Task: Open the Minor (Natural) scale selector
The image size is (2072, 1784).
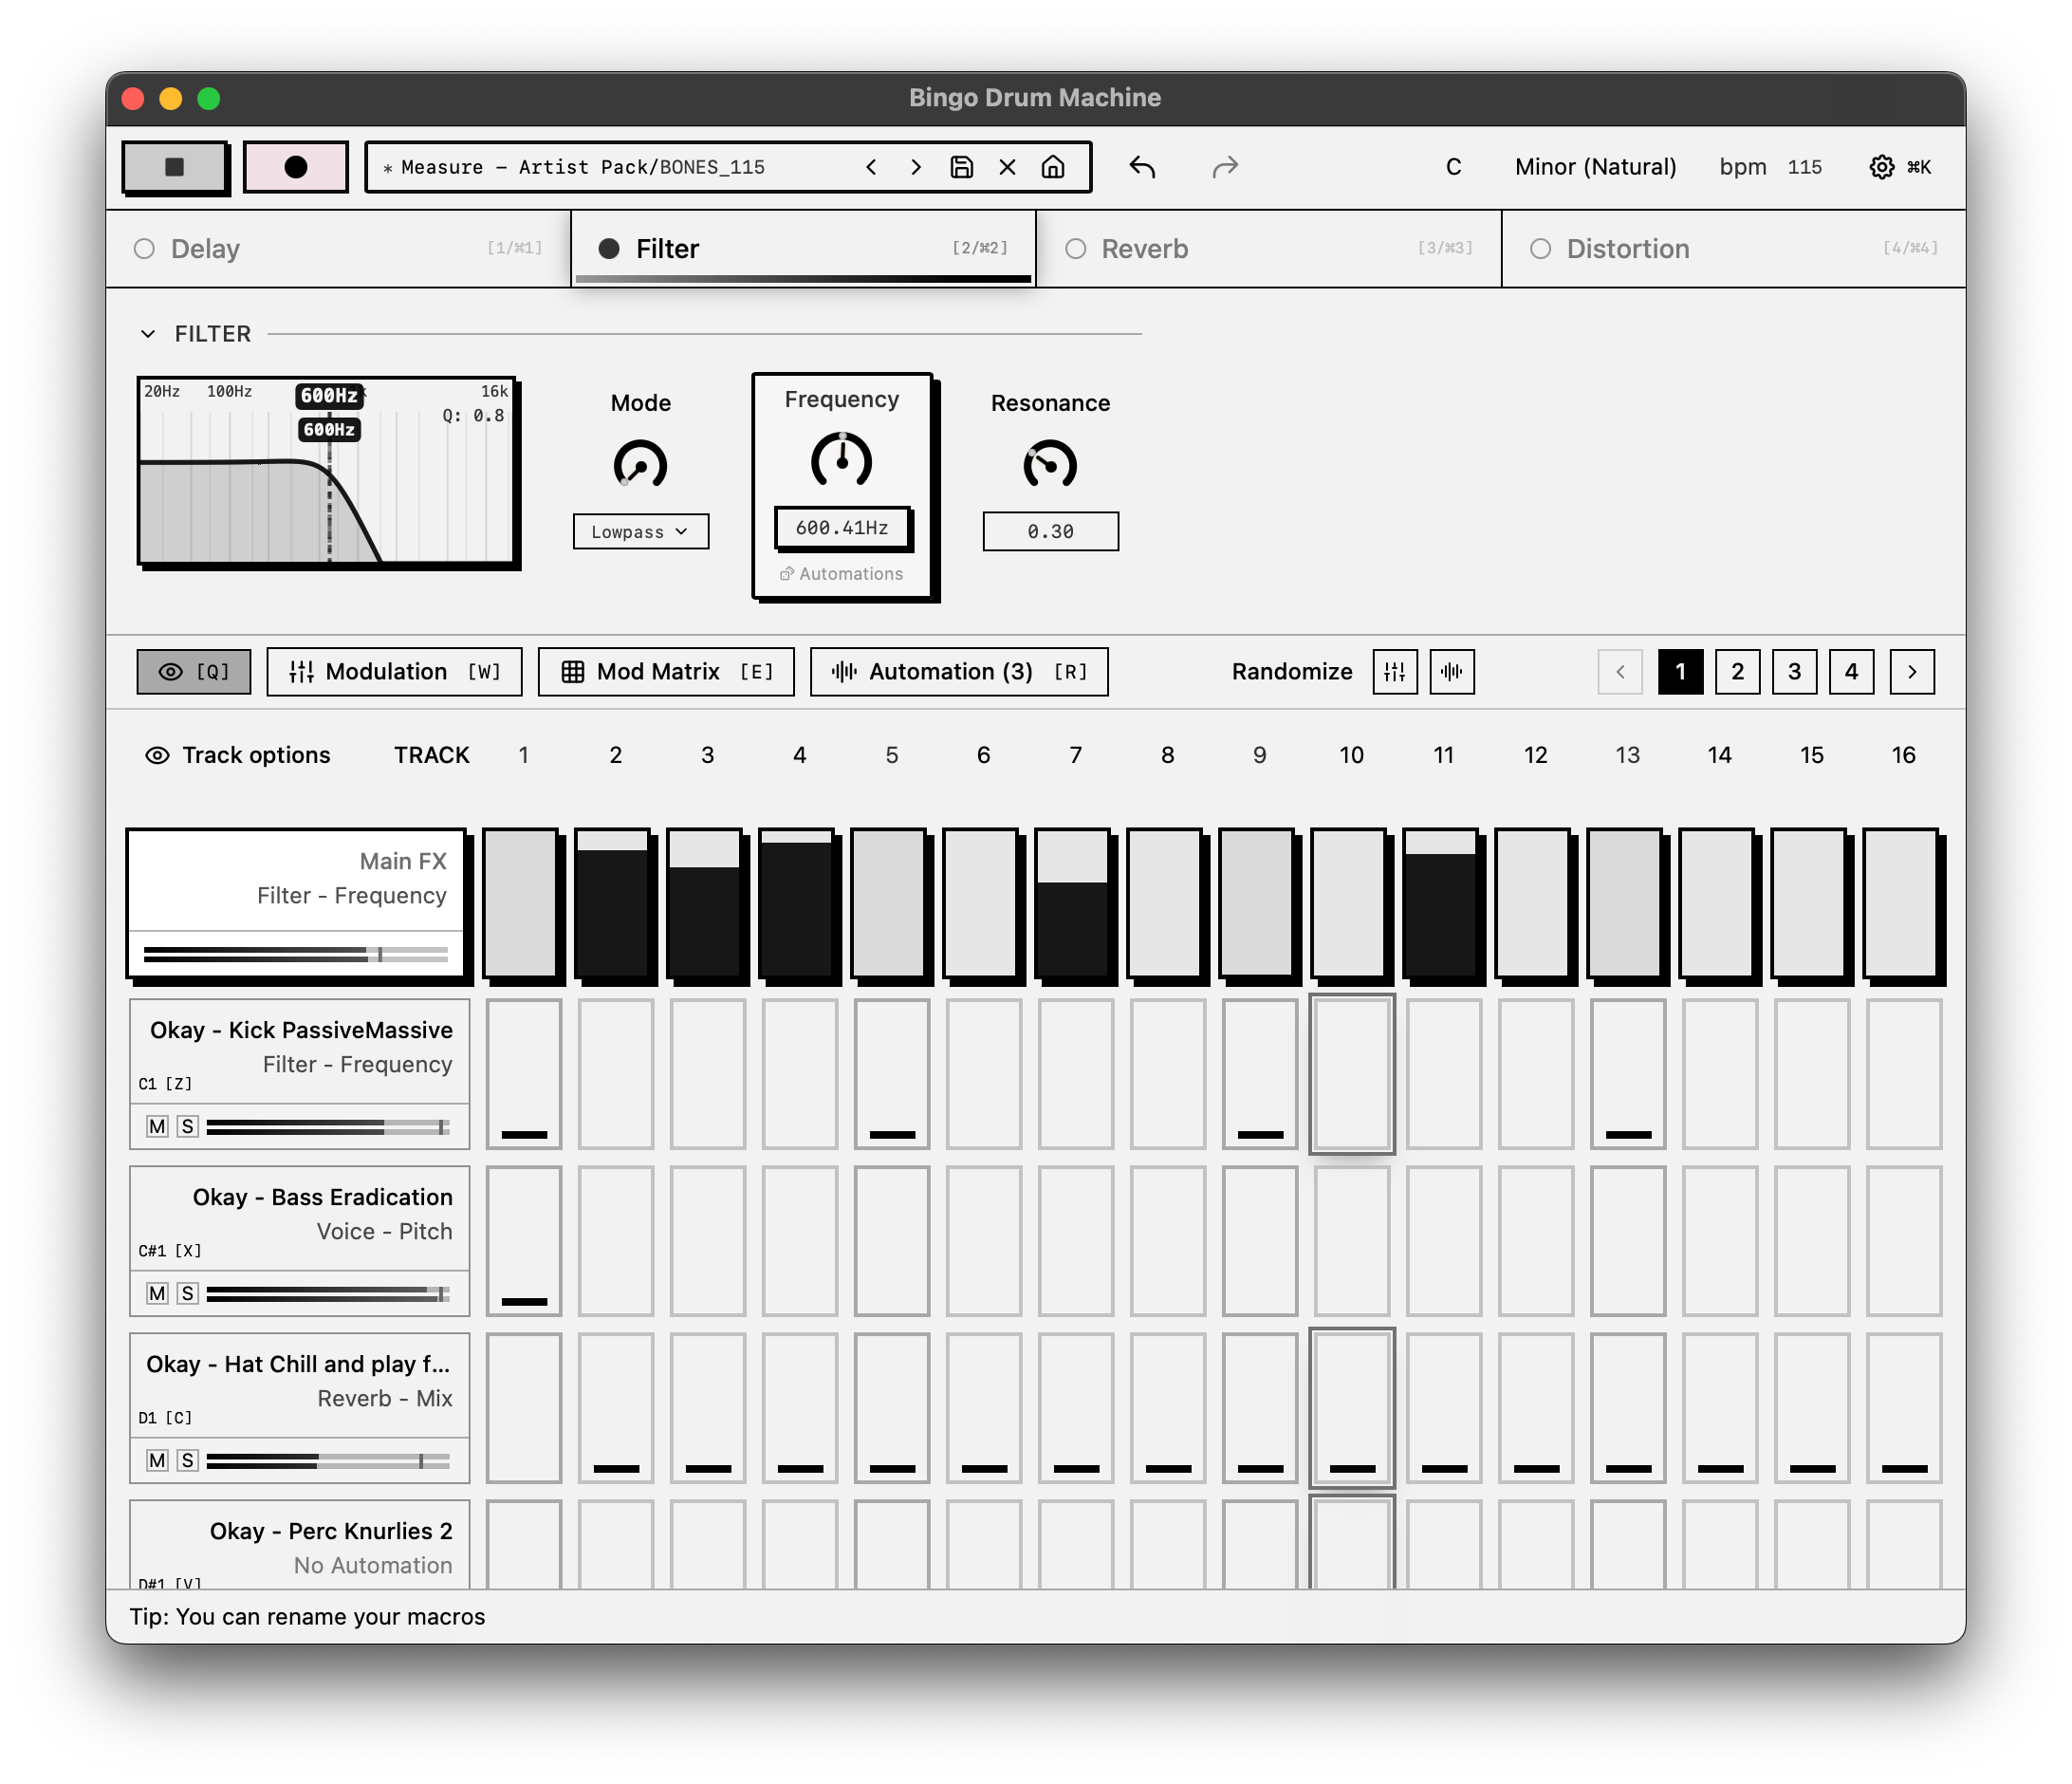Action: tap(1594, 167)
